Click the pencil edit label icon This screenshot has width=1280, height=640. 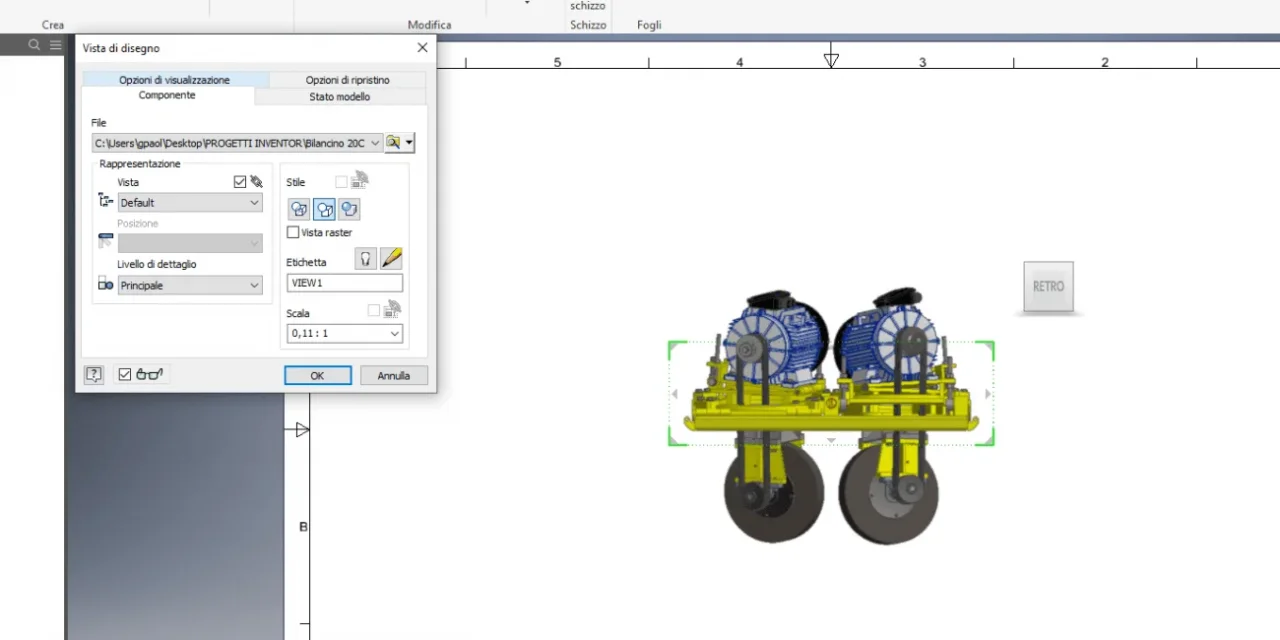pyautogui.click(x=391, y=259)
